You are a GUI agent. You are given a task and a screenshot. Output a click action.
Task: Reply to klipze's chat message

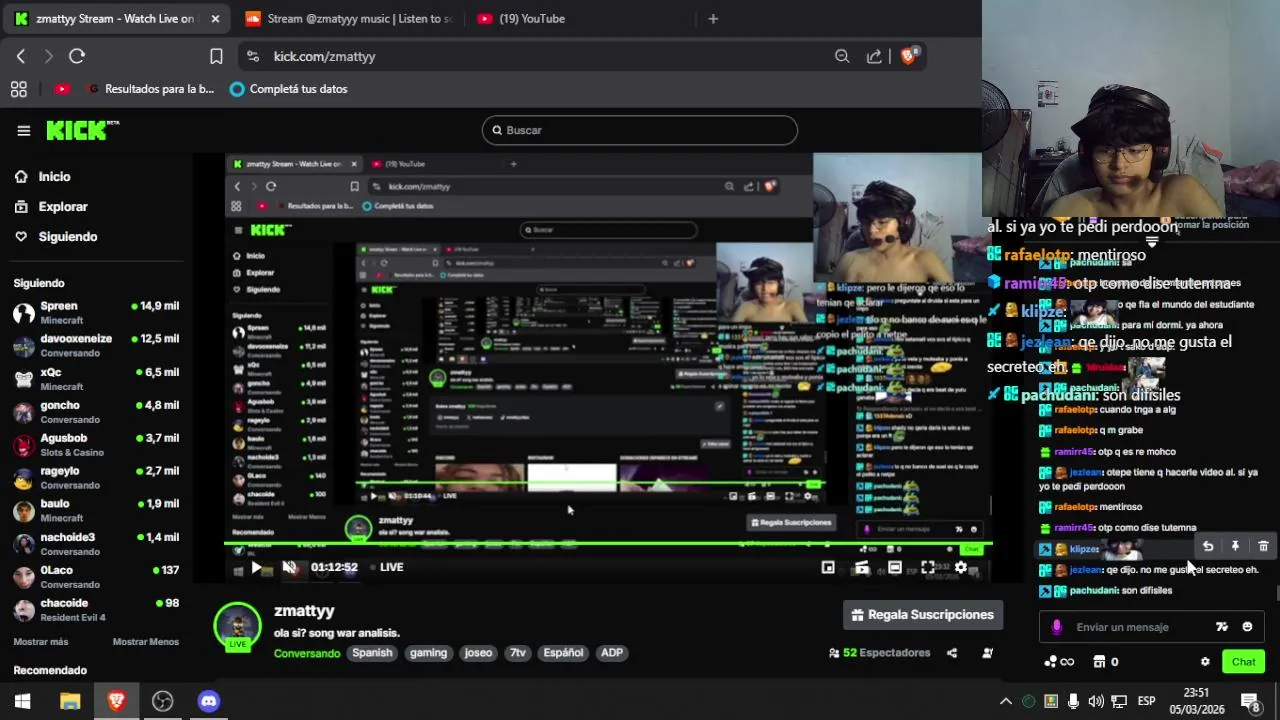coord(1208,546)
